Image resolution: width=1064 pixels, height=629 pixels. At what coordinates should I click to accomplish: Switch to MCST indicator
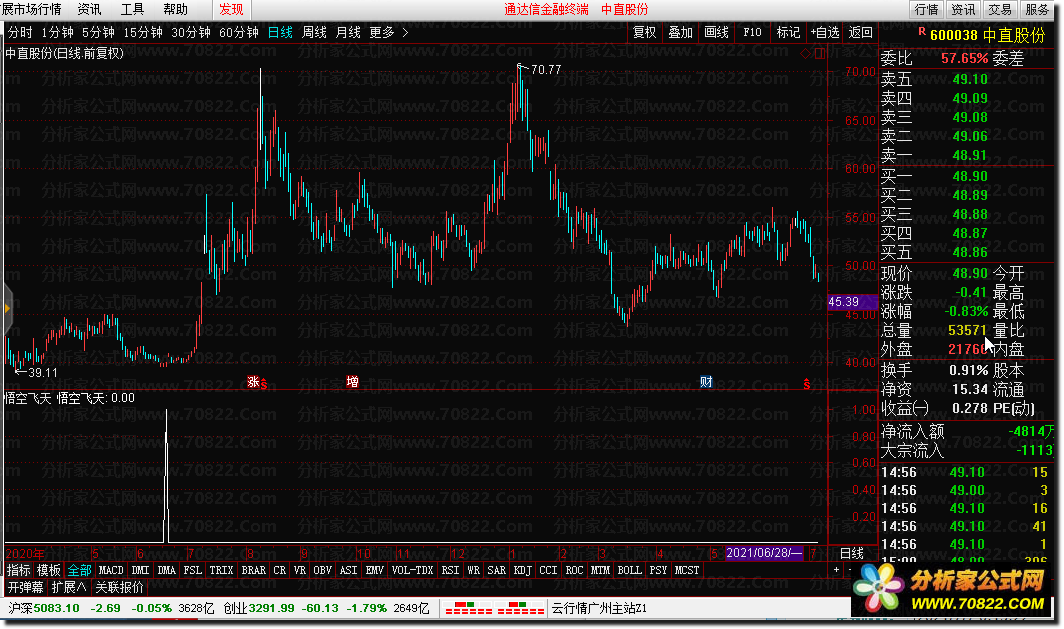pos(687,570)
